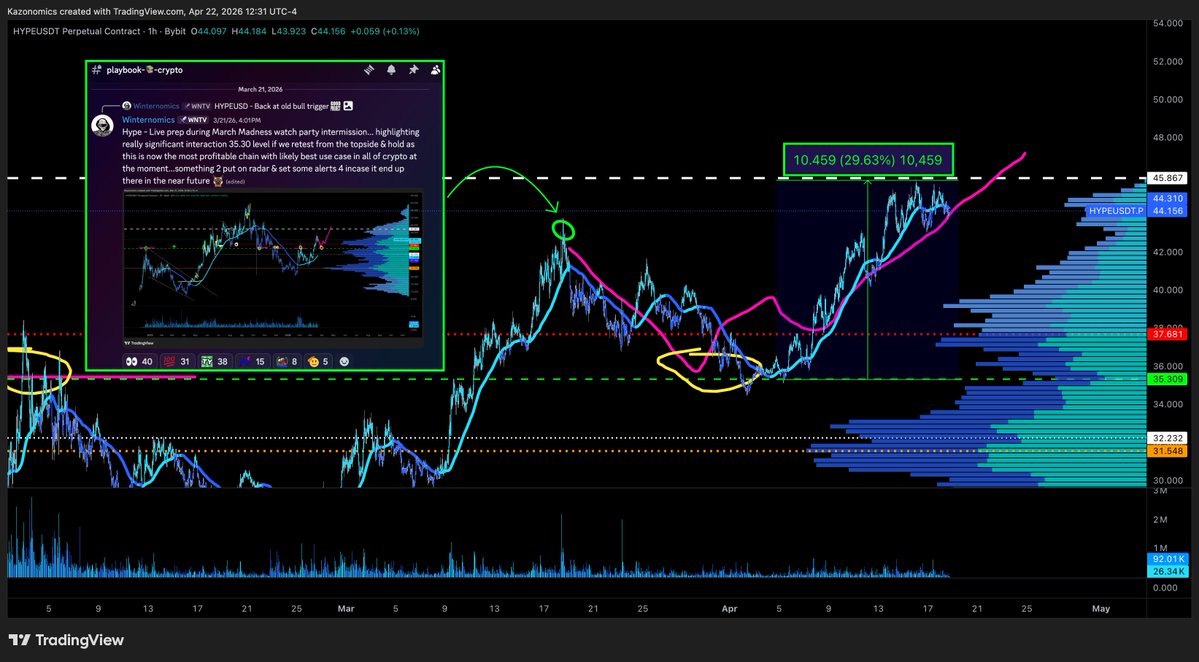Screen dimensions: 1199x662
Task: Click the image attachment icon in reply preview
Action: [348, 105]
